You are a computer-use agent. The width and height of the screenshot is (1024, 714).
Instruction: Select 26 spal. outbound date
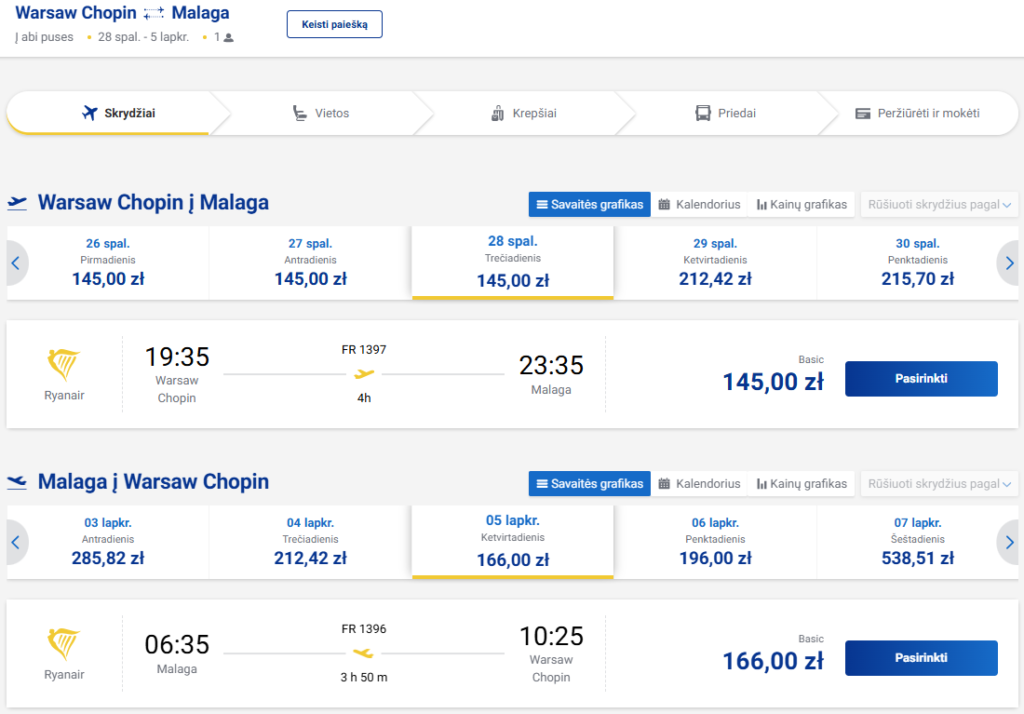click(108, 263)
